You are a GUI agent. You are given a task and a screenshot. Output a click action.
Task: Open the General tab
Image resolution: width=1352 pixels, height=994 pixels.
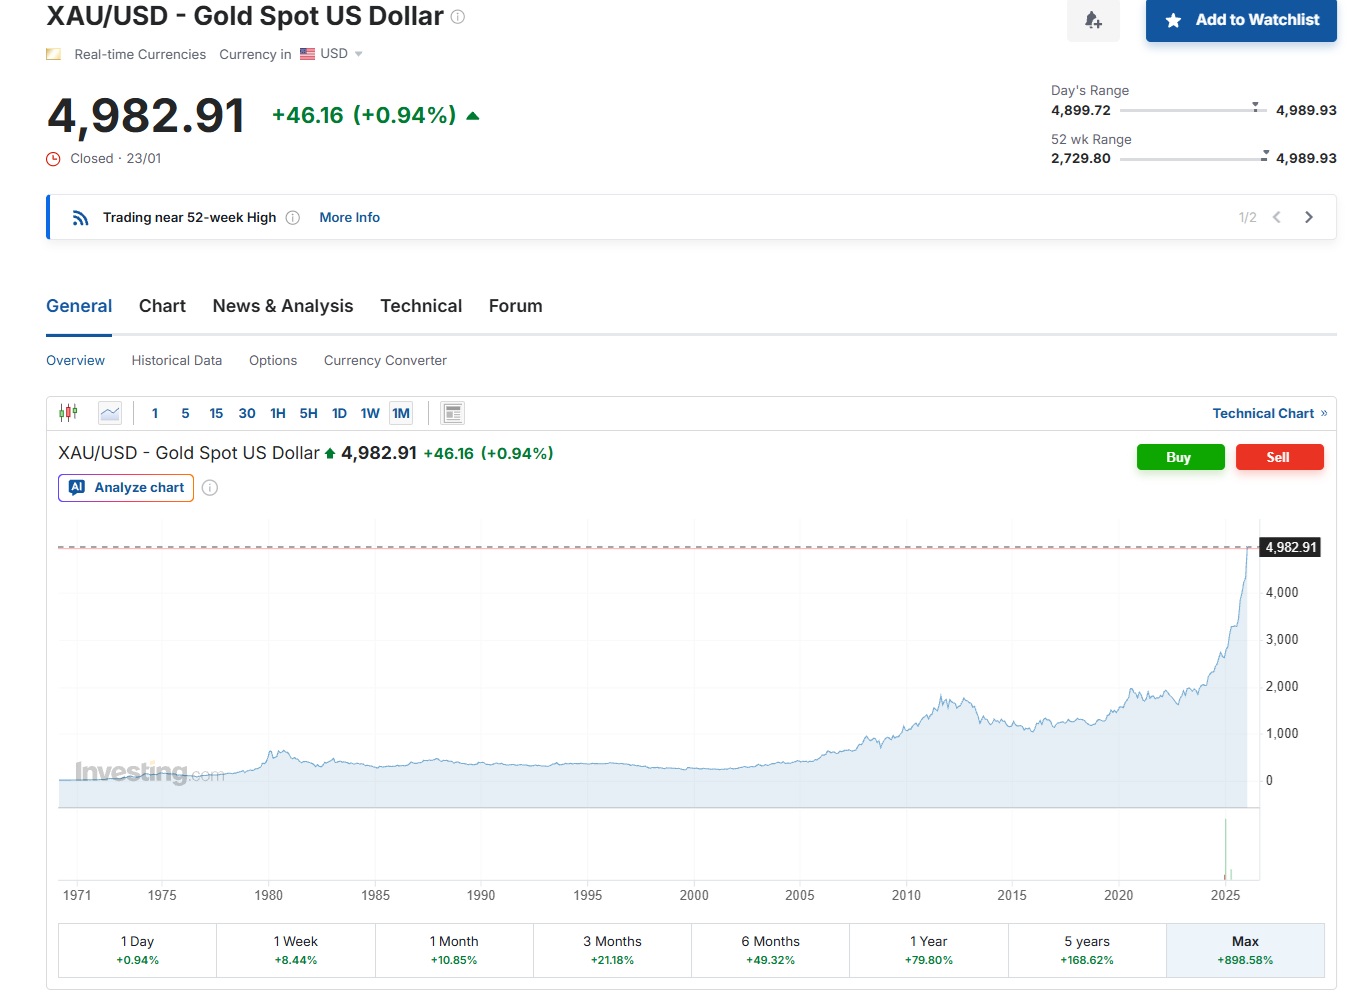click(79, 306)
